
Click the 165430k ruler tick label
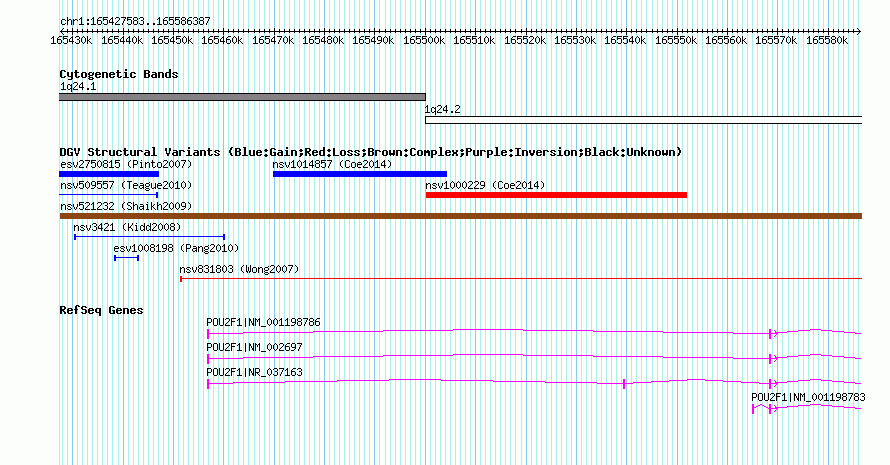(71, 40)
